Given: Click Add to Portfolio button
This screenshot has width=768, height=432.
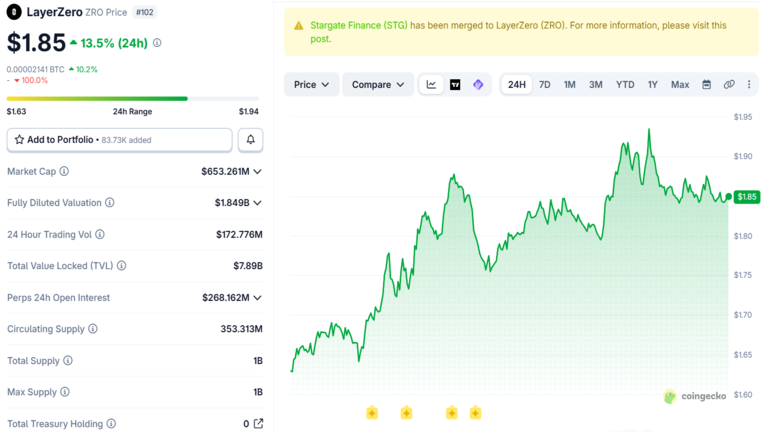Looking at the screenshot, I should 120,140.
